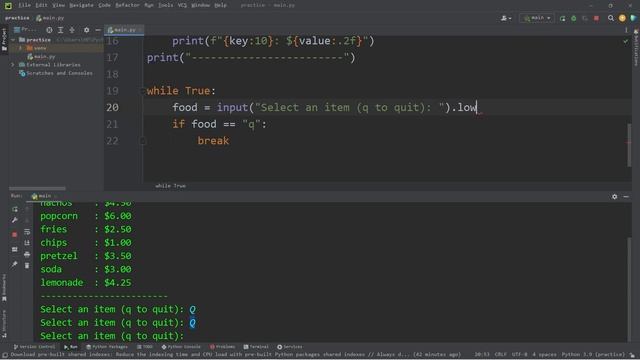
Task: Open the File menu
Action: [x=24, y=5]
